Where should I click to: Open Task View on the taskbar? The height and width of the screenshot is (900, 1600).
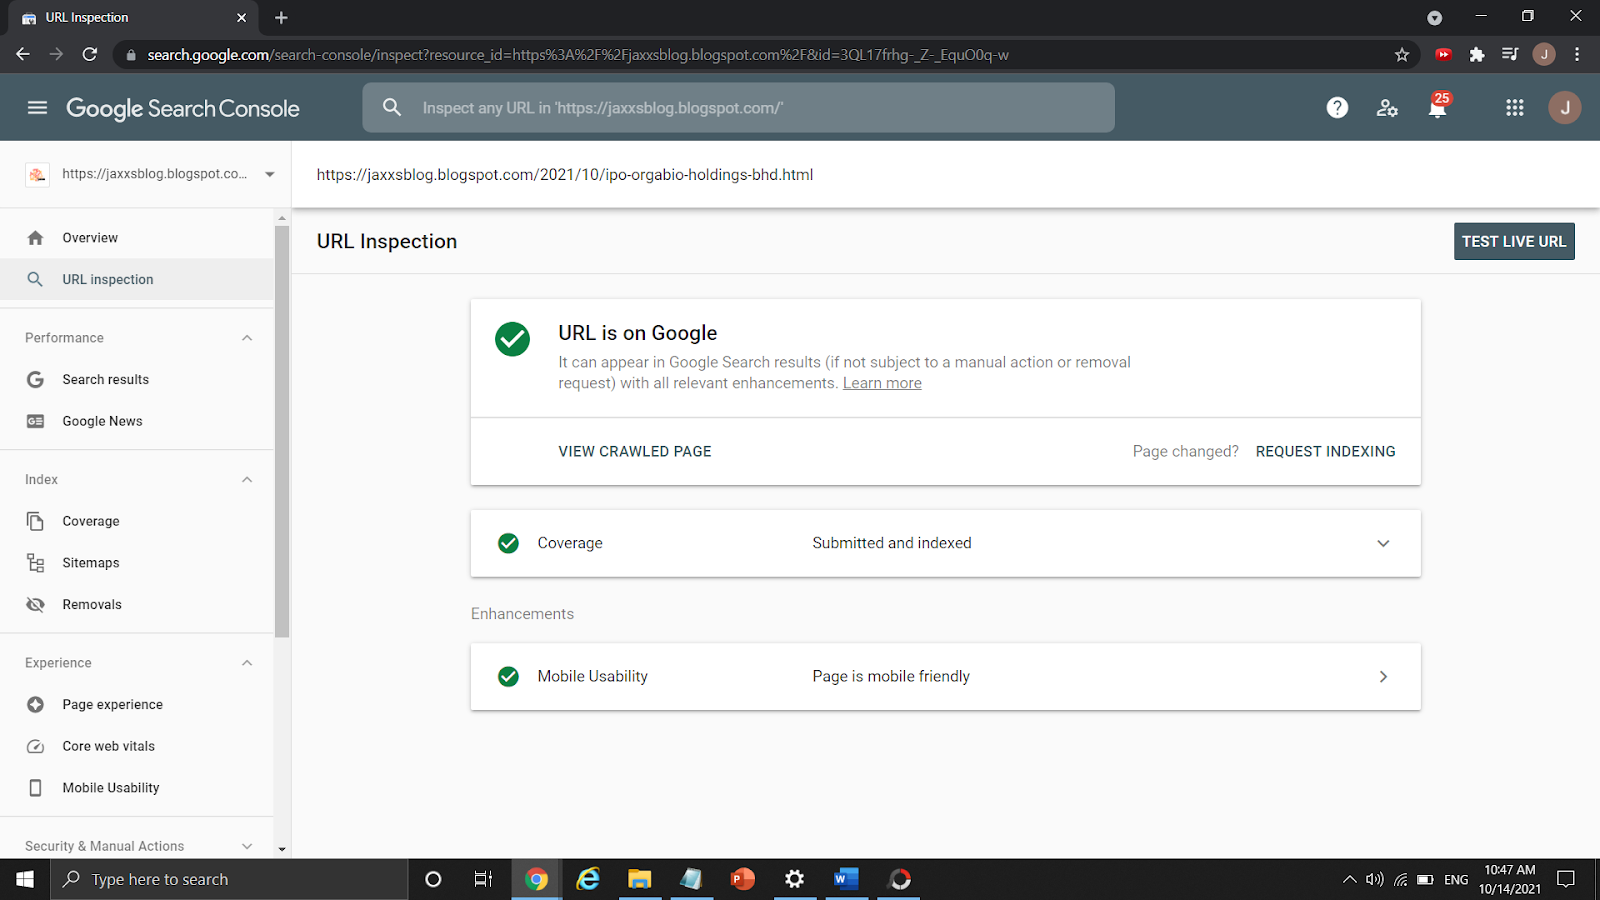coord(483,879)
